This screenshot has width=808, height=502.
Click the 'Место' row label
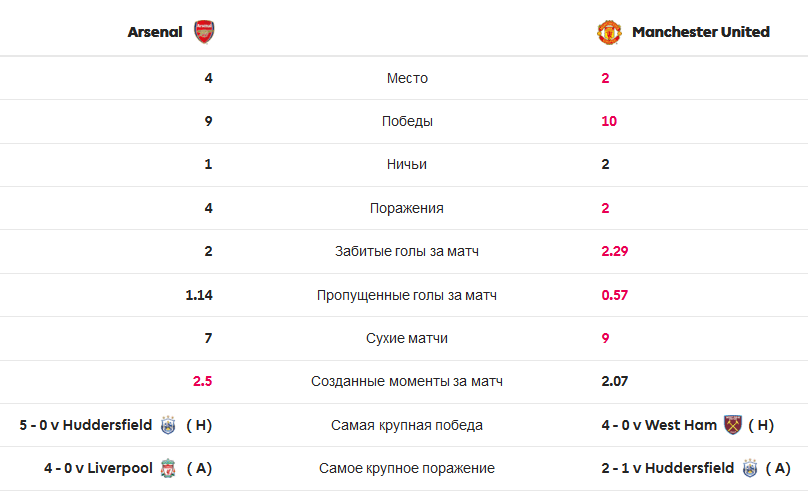point(407,78)
